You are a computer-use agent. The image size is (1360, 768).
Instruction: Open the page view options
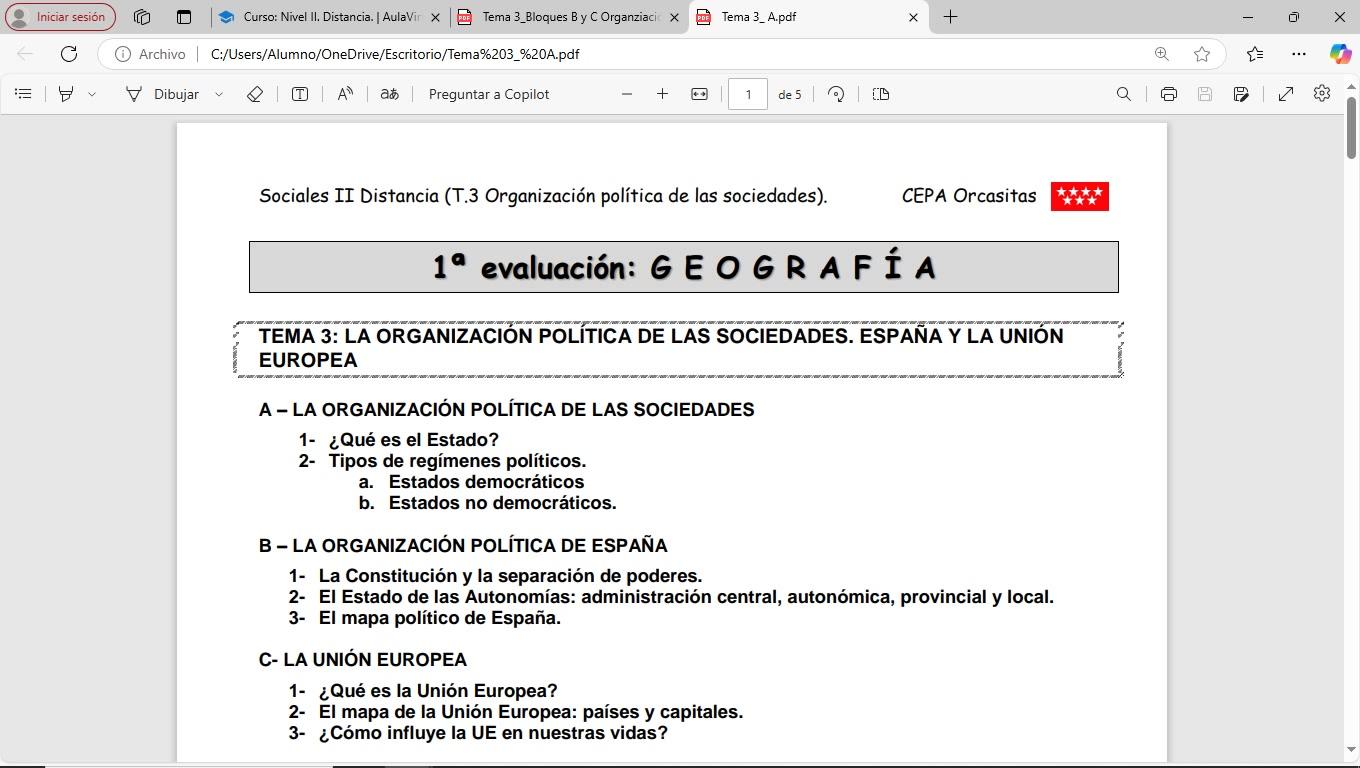click(x=881, y=94)
